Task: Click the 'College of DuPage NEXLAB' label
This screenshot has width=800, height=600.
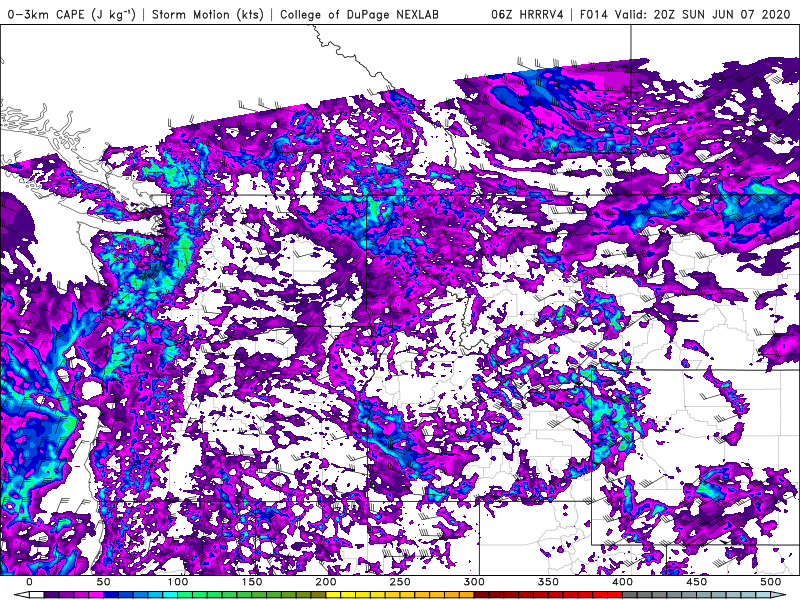Action: pyautogui.click(x=359, y=14)
